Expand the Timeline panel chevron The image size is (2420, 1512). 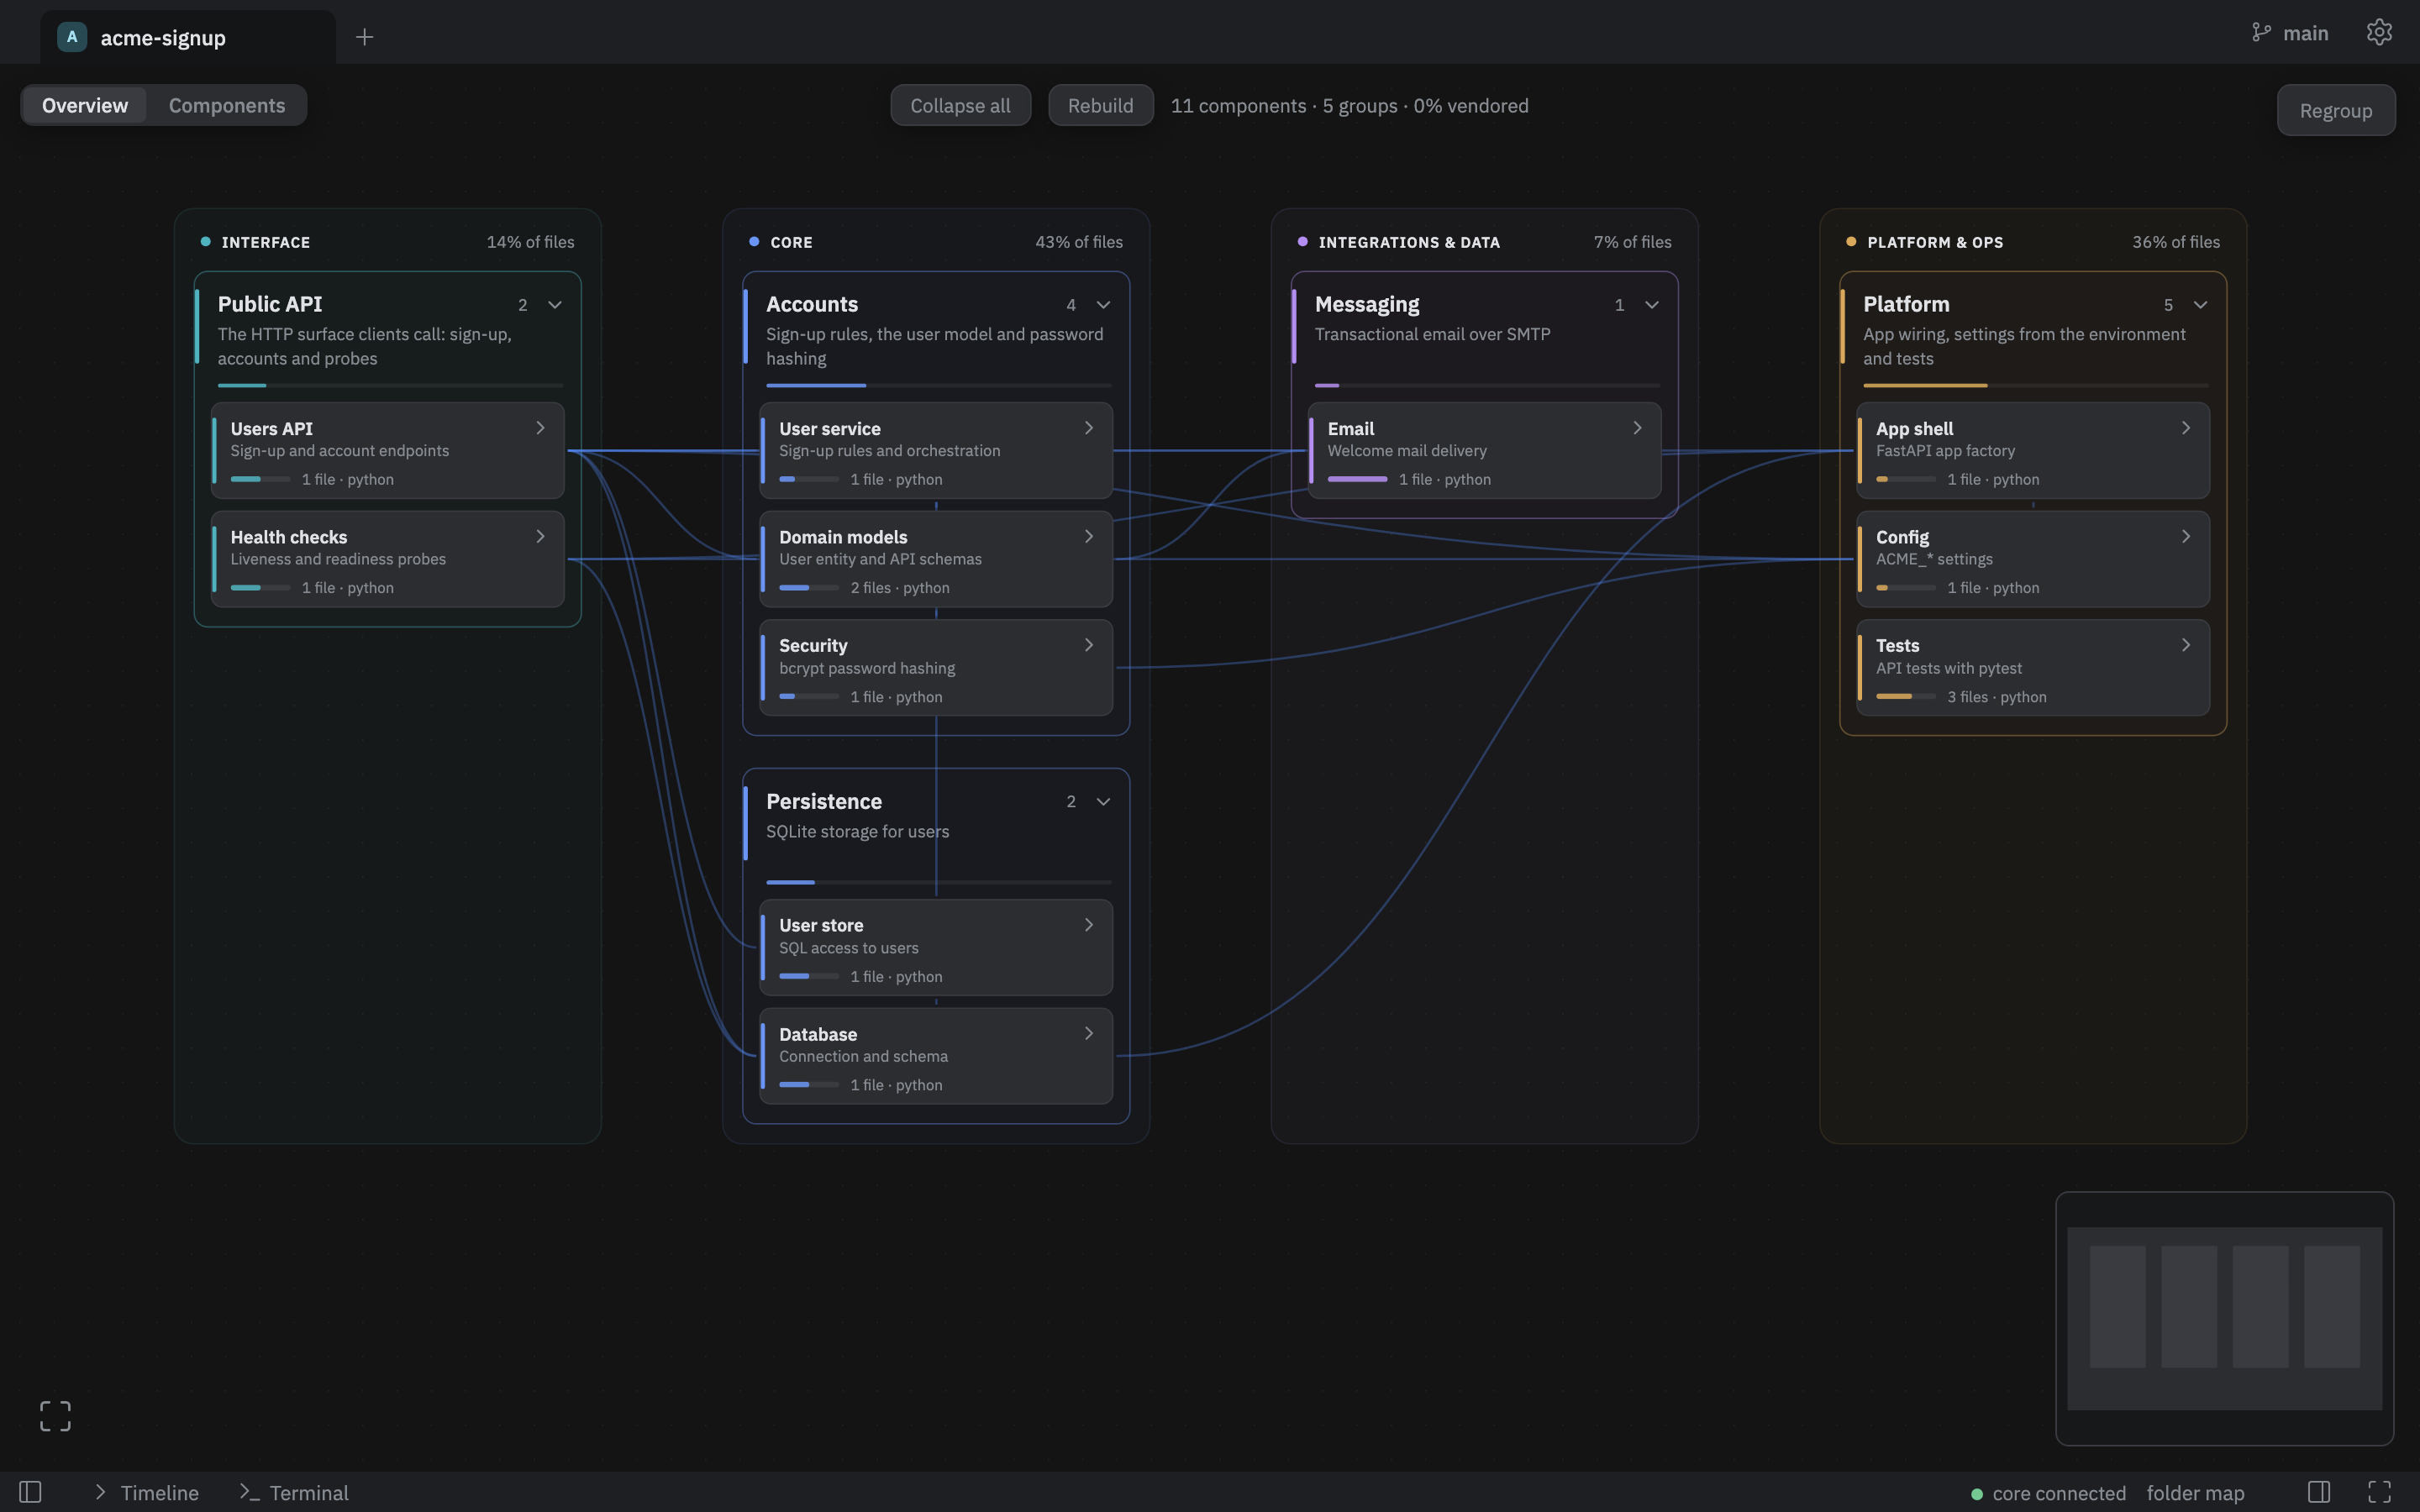pos(100,1492)
